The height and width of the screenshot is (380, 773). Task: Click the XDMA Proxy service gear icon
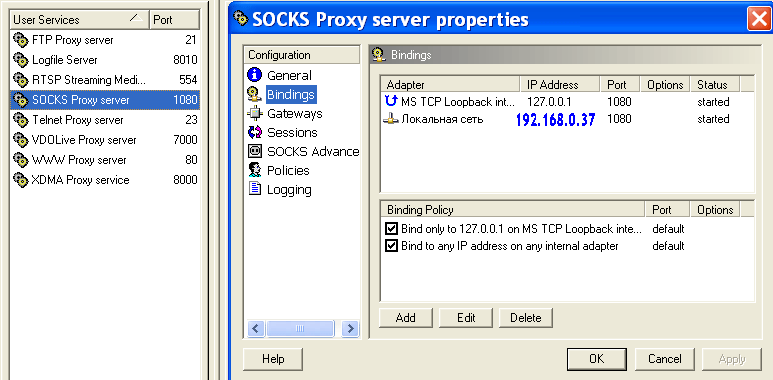tap(21, 180)
